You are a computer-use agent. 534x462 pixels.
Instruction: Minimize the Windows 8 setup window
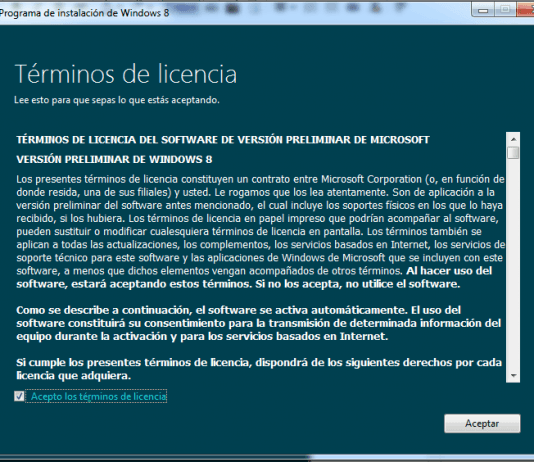click(482, 10)
